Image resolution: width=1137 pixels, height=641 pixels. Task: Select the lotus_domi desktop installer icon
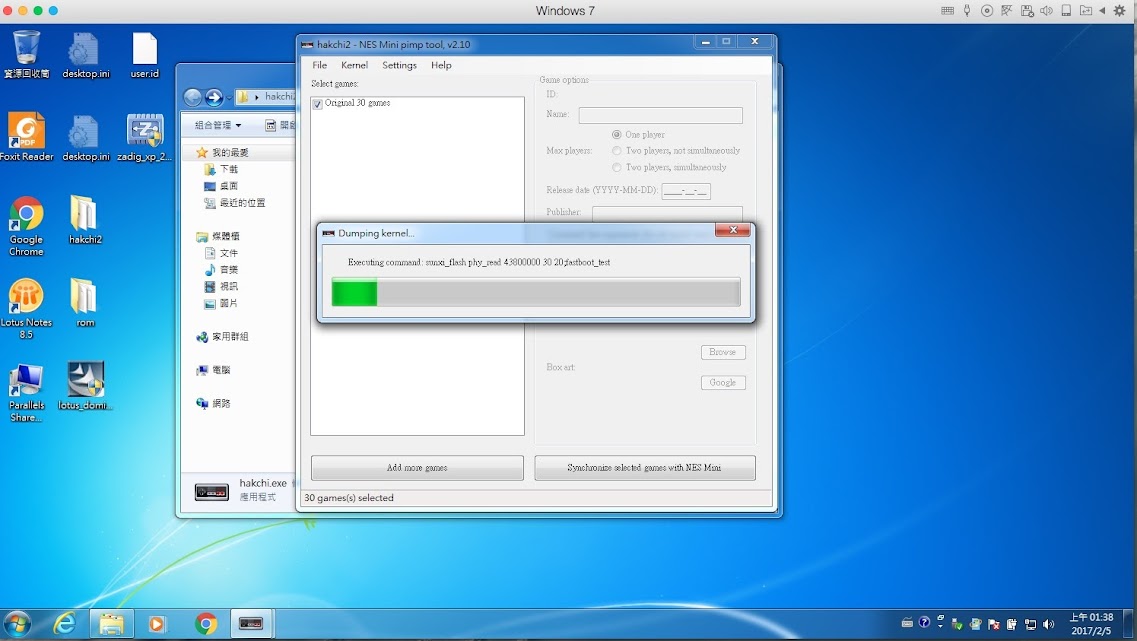(x=85, y=386)
